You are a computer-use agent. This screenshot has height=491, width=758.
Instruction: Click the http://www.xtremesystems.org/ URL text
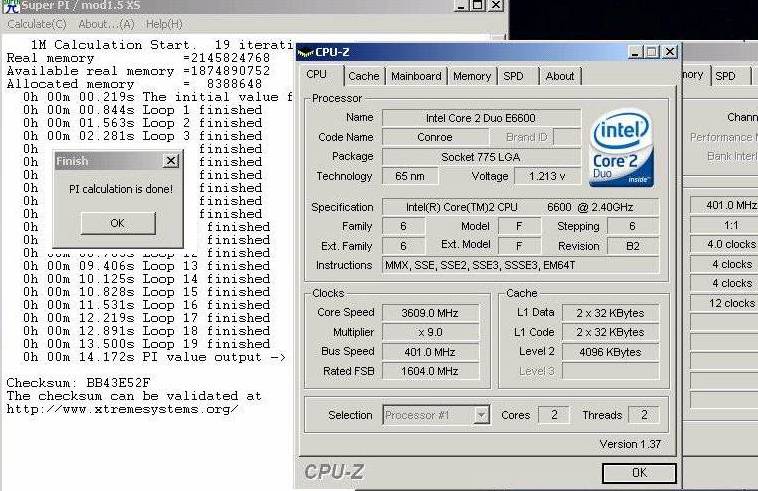(x=122, y=409)
